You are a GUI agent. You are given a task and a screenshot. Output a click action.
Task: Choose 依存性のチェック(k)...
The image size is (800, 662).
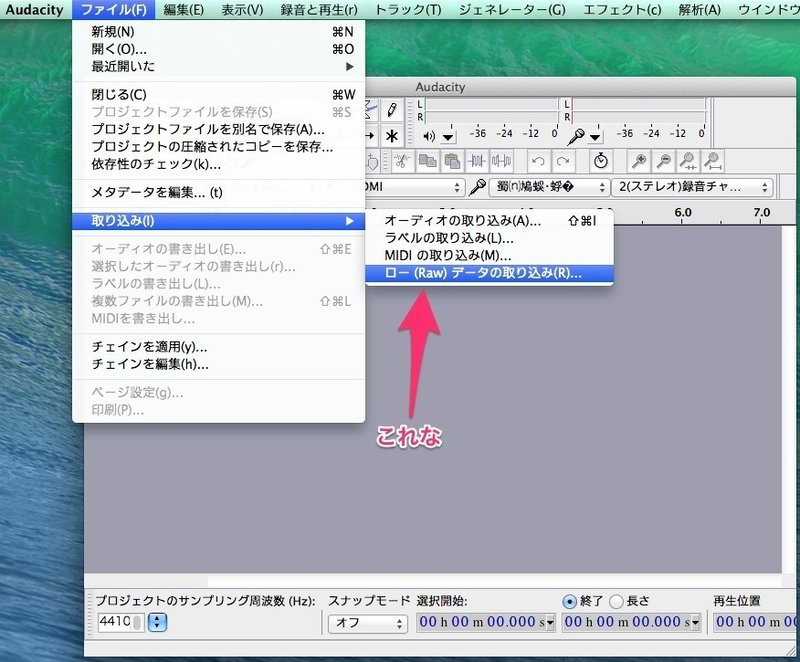219,164
